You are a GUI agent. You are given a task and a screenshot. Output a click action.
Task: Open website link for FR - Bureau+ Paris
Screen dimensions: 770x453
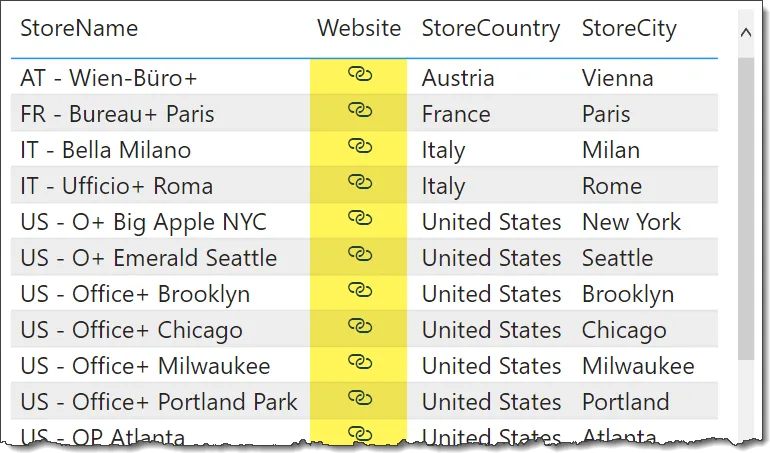point(359,110)
